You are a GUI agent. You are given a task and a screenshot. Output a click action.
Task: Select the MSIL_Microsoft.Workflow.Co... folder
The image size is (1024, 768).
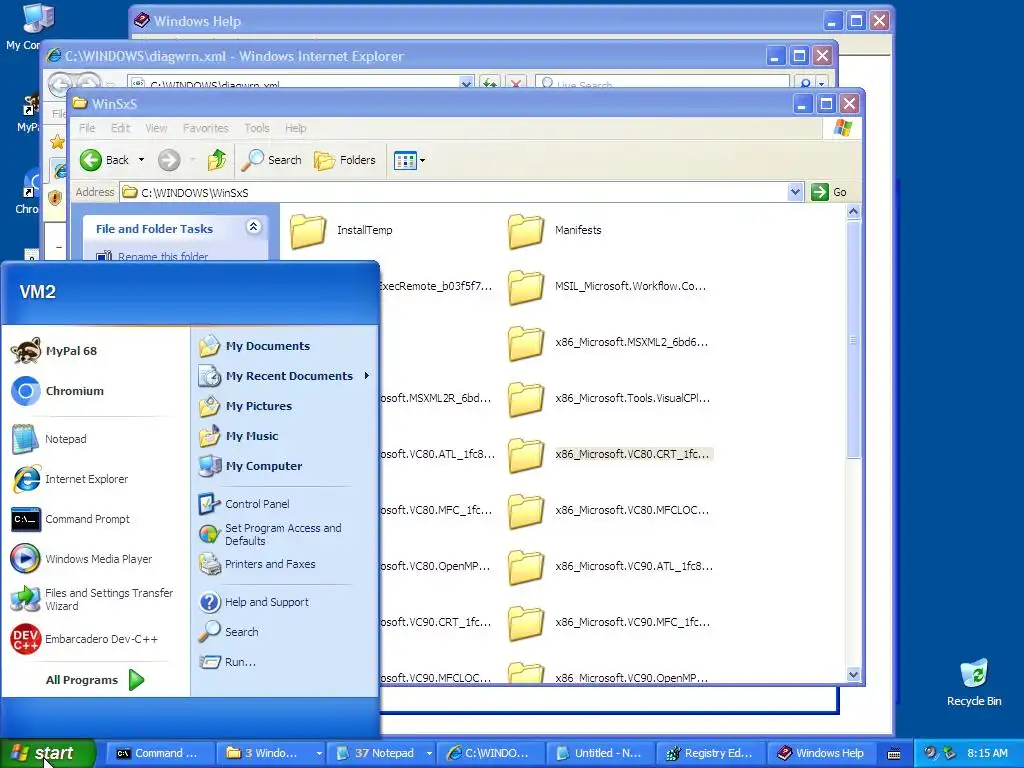(607, 286)
